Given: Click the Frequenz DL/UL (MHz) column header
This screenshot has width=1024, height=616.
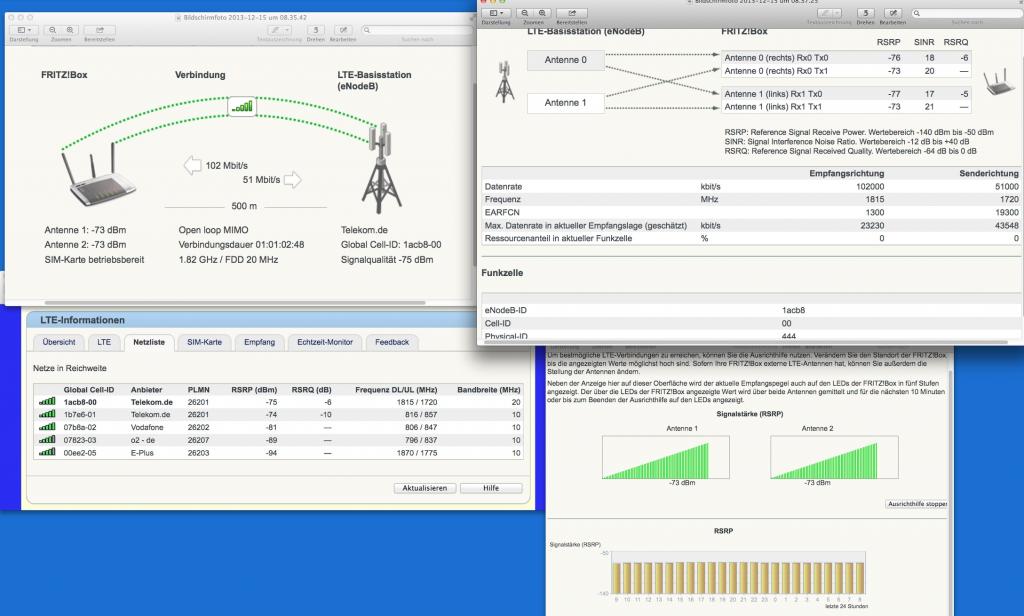Looking at the screenshot, I should [396, 390].
